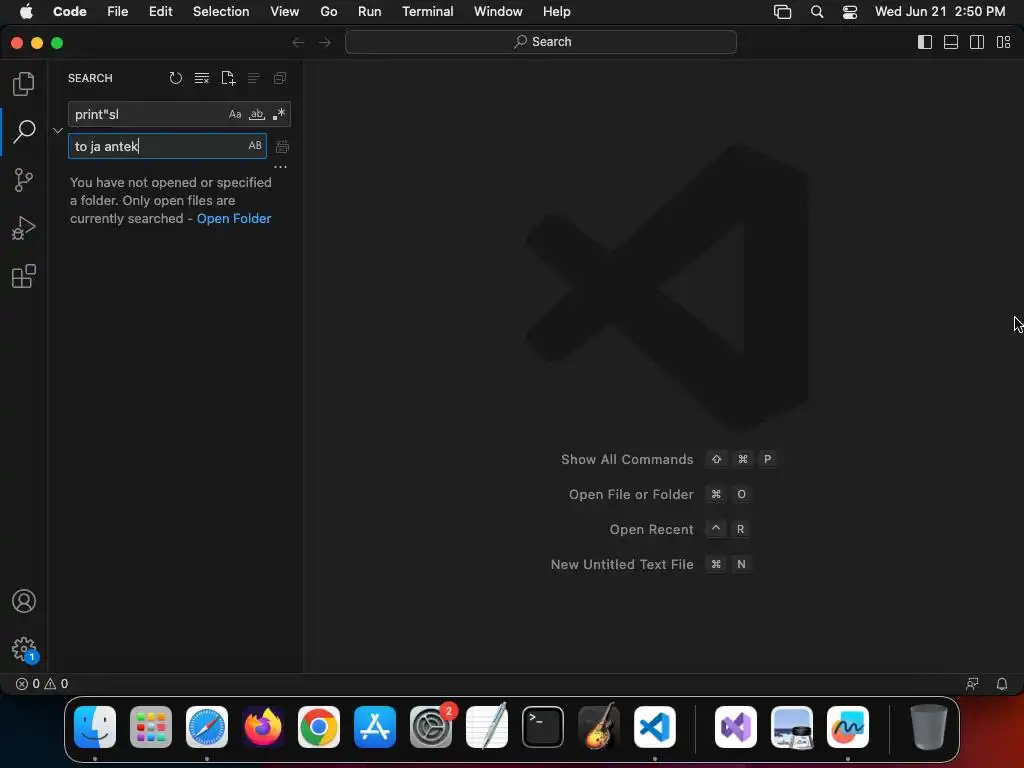Image resolution: width=1024 pixels, height=768 pixels.
Task: Toggle Preserve Case in replace field
Action: (255, 146)
